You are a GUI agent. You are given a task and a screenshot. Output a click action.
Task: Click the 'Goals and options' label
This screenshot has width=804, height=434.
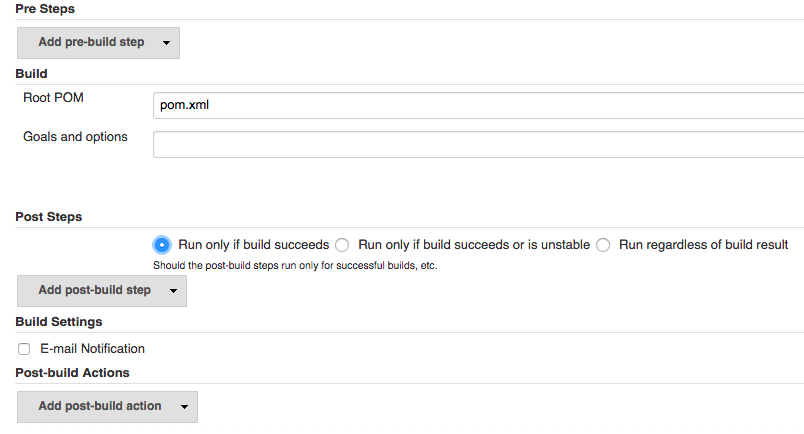75,136
